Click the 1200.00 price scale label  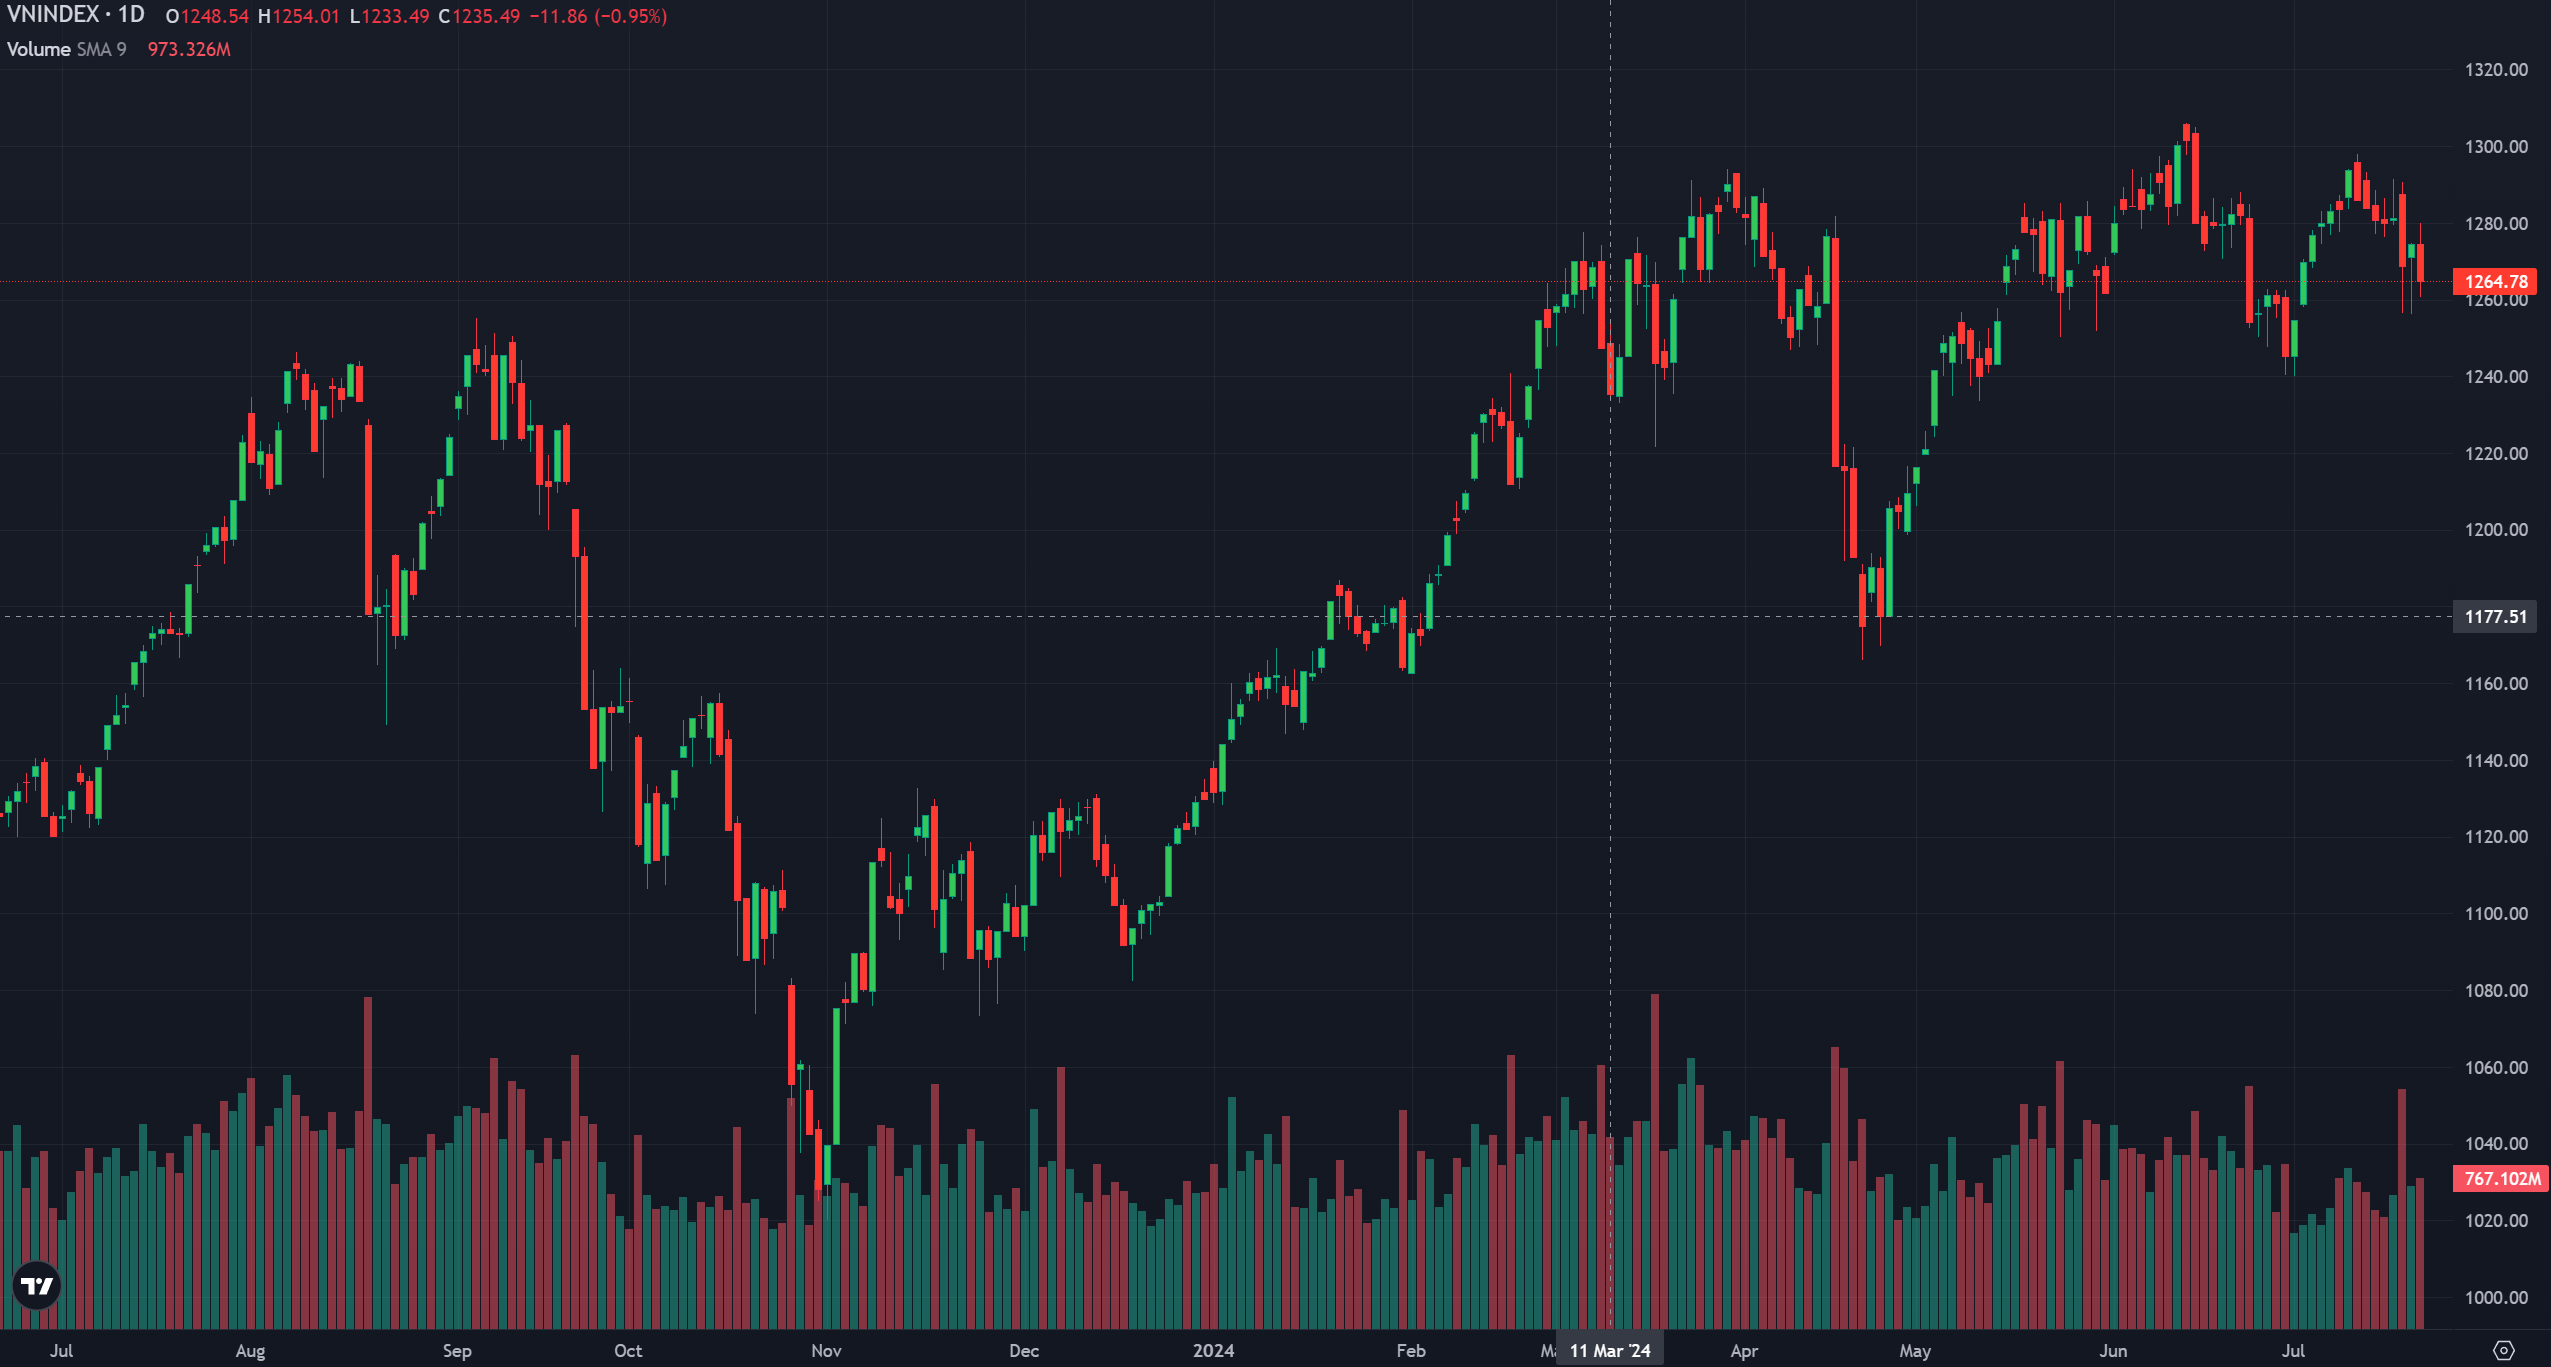(2496, 530)
